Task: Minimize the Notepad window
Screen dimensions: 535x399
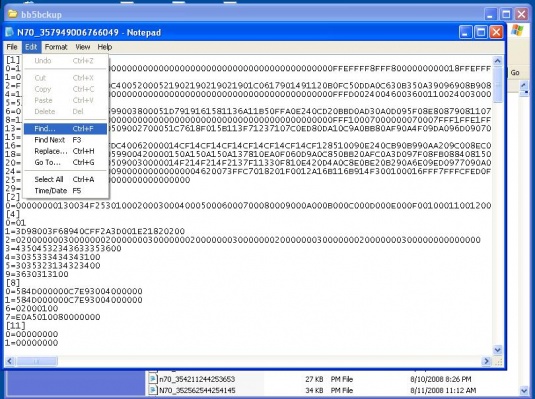Action: coord(465,32)
